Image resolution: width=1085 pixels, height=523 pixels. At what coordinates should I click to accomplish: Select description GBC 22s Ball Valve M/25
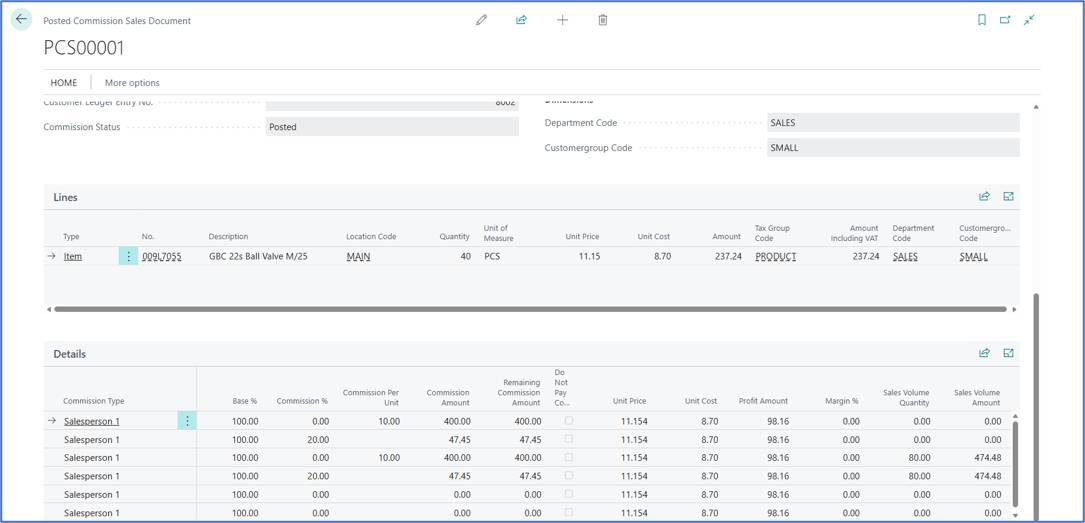click(x=258, y=256)
